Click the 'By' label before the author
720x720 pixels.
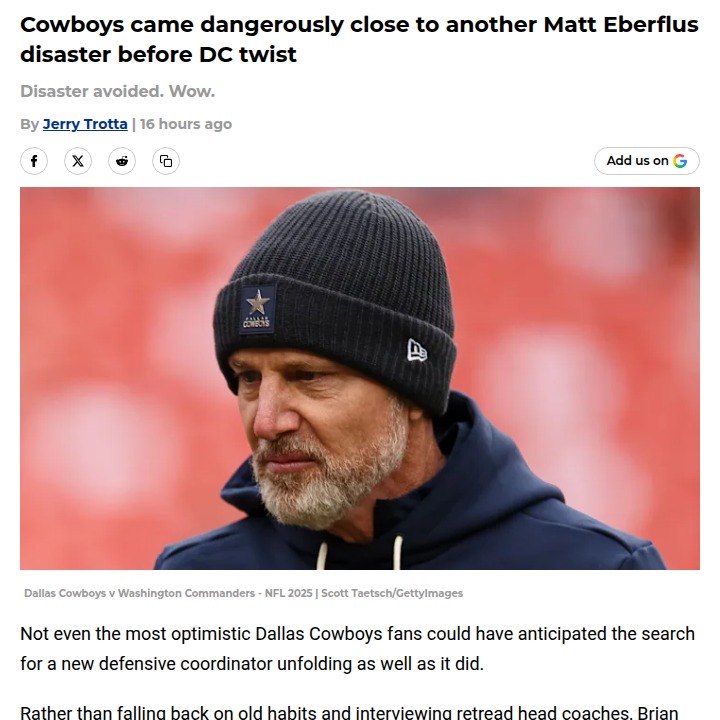(29, 124)
